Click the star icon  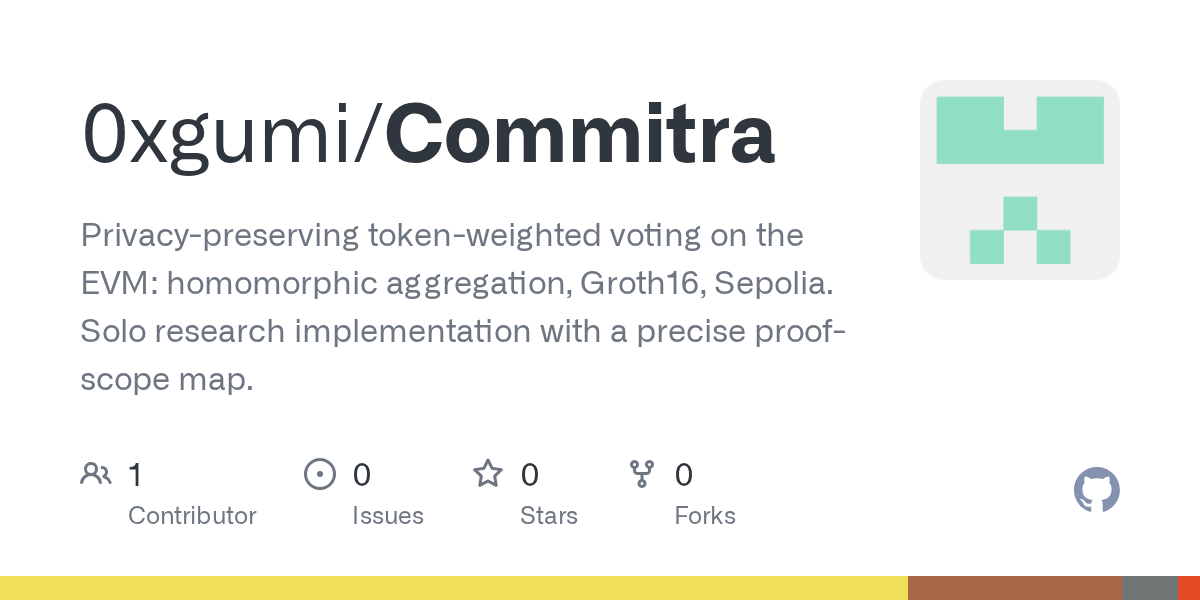click(487, 473)
